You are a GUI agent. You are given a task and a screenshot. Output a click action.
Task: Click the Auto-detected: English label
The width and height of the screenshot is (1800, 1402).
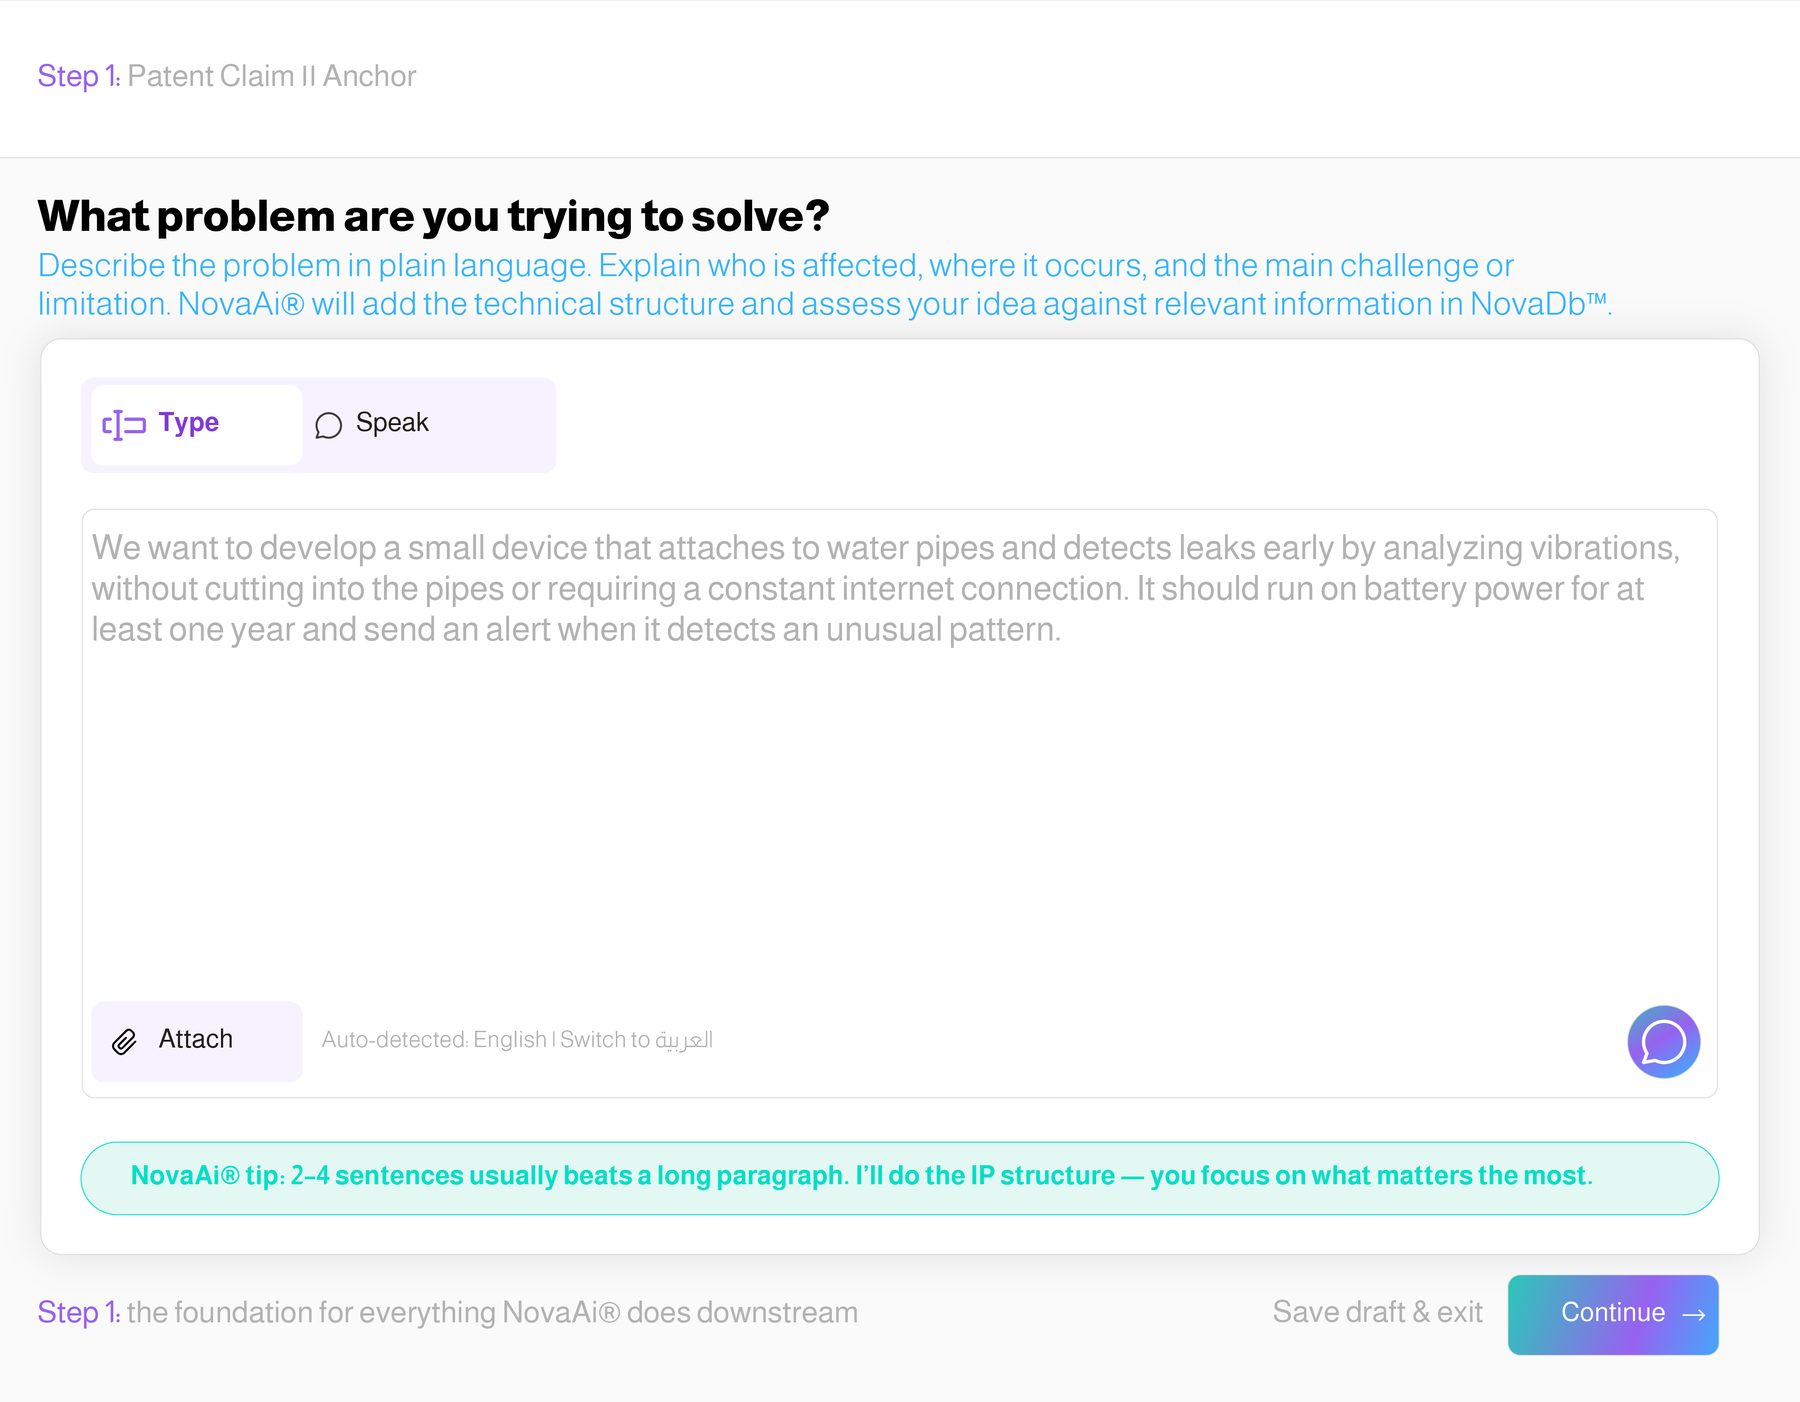[434, 1040]
